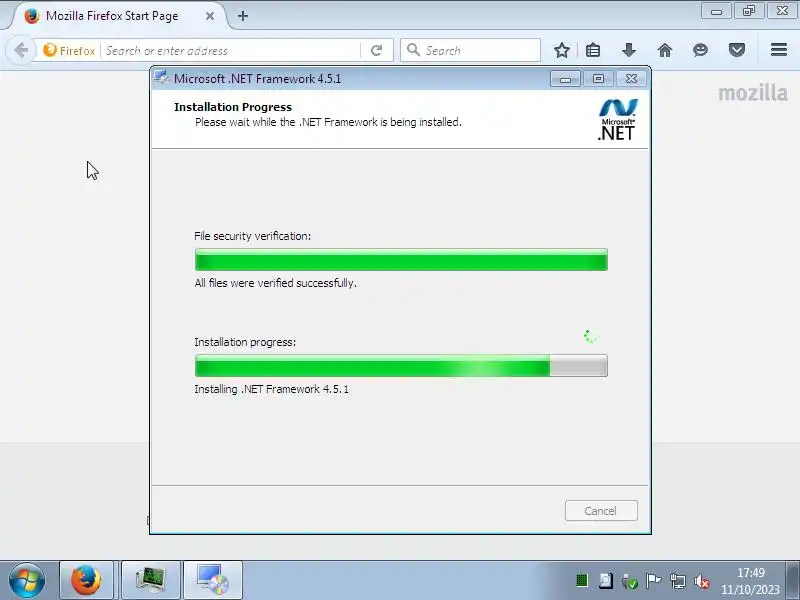800x600 pixels.
Task: Open the Downloads arrow icon
Action: pyautogui.click(x=629, y=50)
